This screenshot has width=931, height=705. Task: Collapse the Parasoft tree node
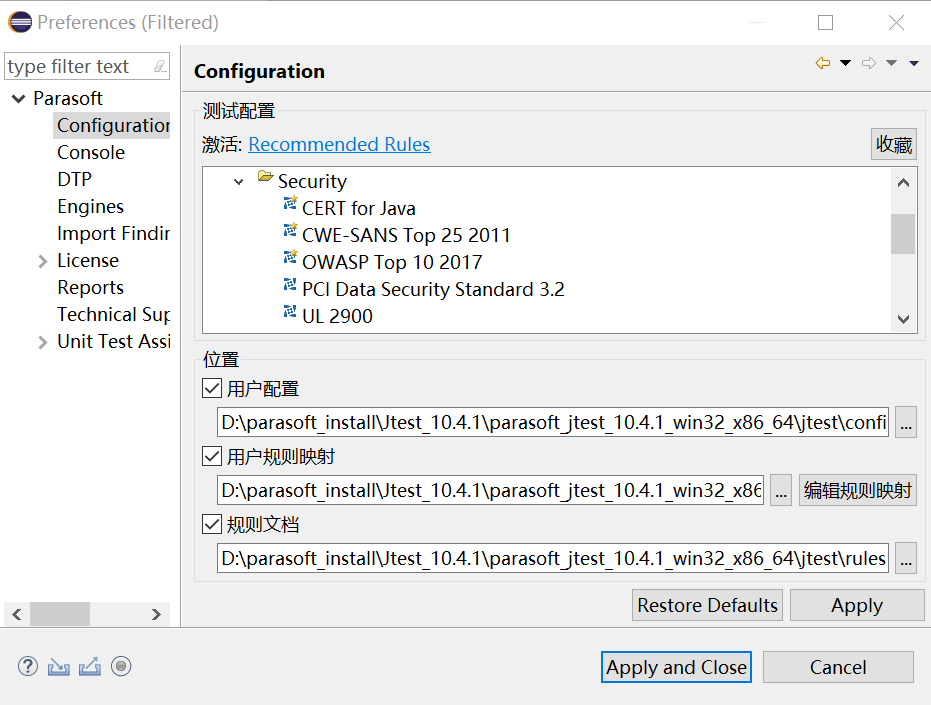19,99
